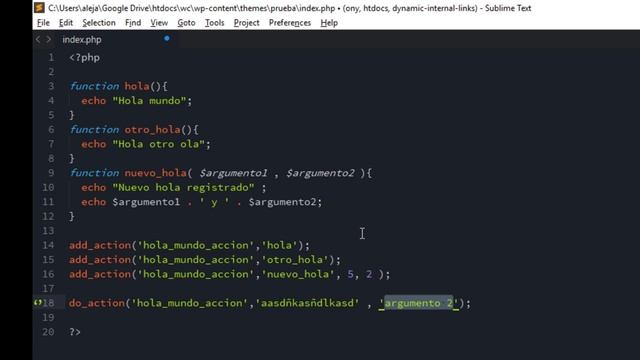The width and height of the screenshot is (640, 360).
Task: Click function name 'otro_hola' on line 6
Action: coord(153,130)
